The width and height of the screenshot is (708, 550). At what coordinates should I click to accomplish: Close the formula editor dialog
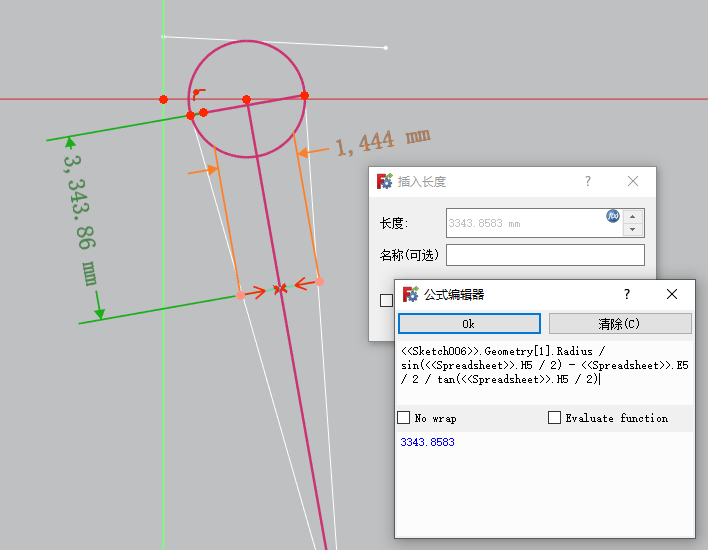[672, 294]
